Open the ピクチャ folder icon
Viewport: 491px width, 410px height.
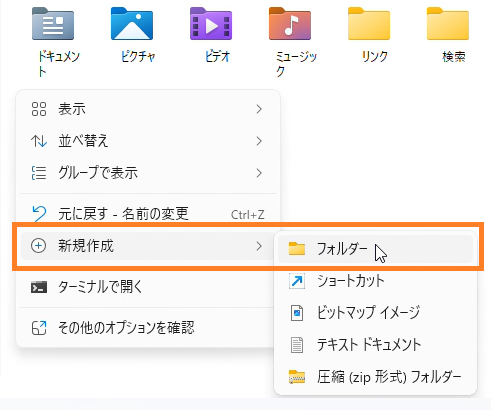pos(132,24)
